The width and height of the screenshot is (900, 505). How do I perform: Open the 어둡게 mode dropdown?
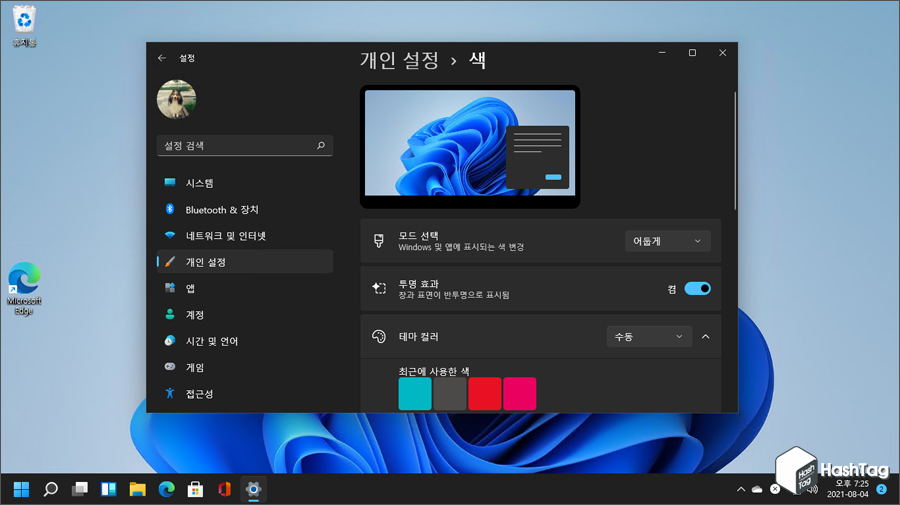coord(668,241)
